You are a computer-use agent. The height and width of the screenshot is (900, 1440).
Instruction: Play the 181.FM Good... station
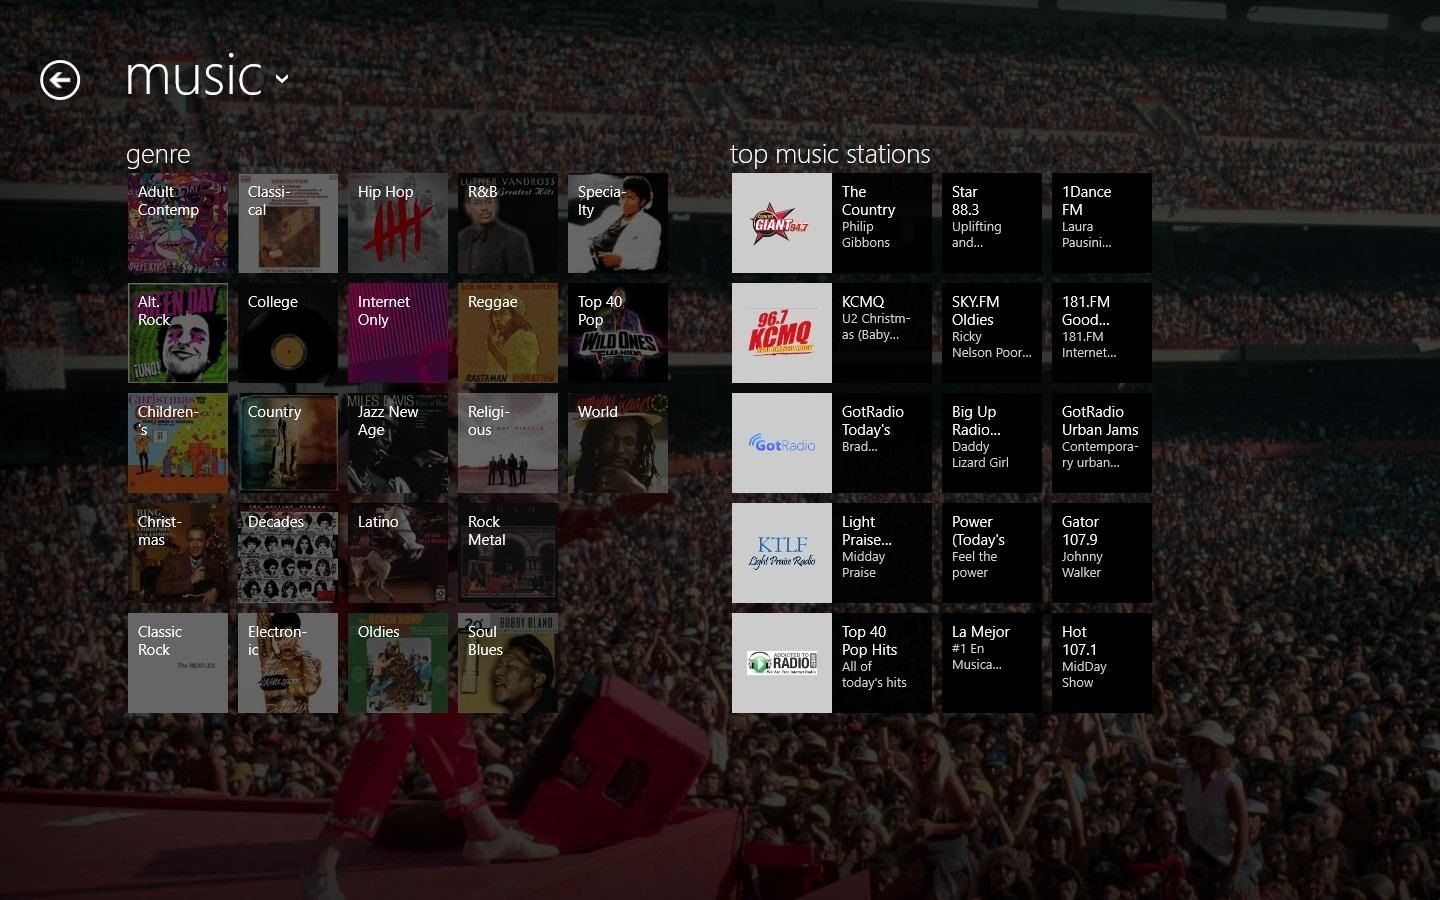[1102, 333]
